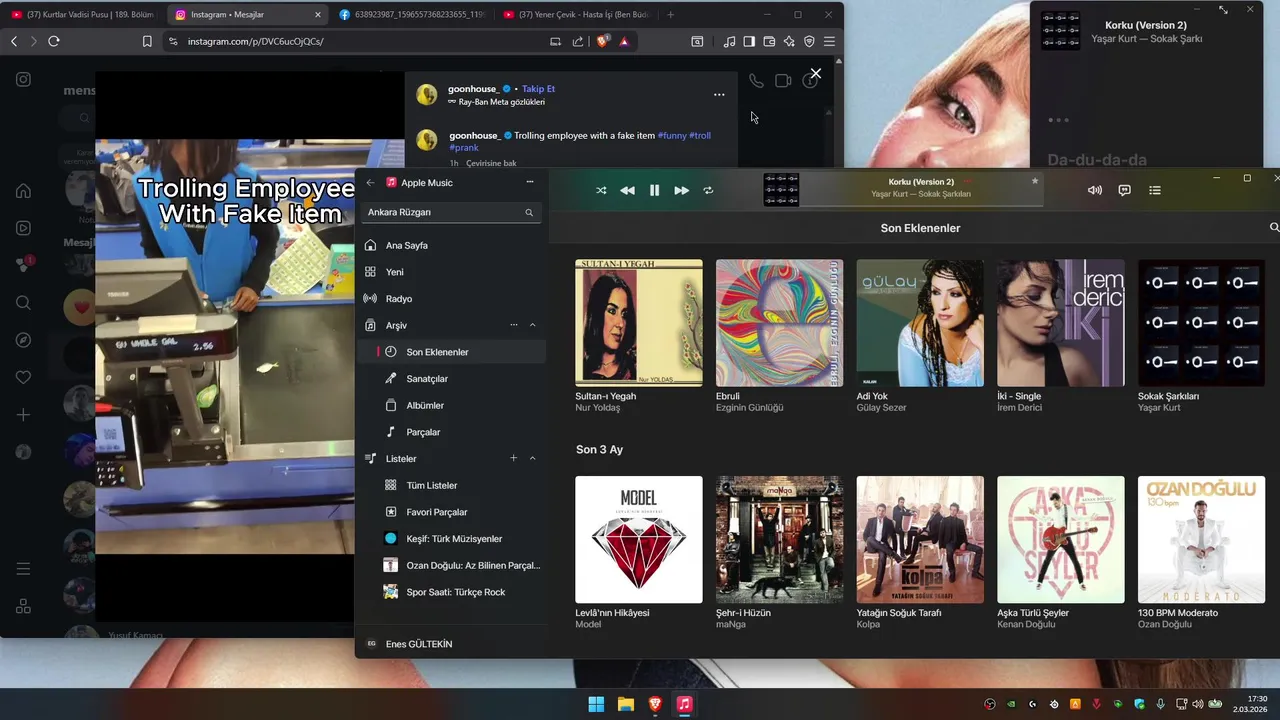Viewport: 1280px width, 720px height.
Task: Open Enes GÜLTEKİN account entry
Action: 451,644
